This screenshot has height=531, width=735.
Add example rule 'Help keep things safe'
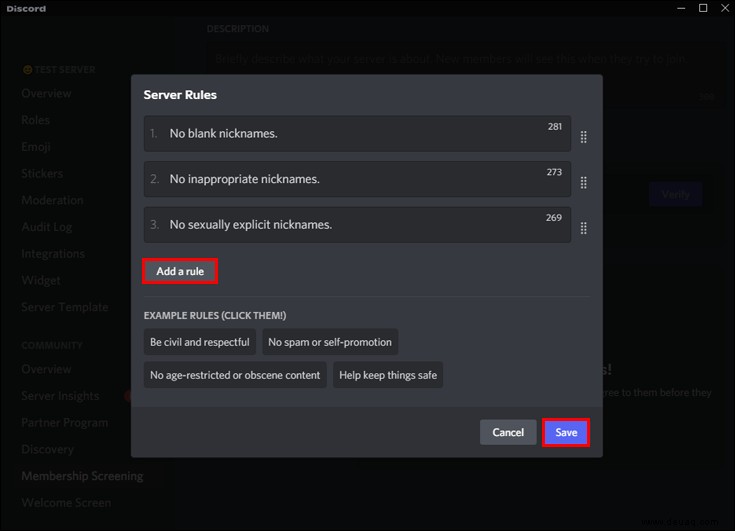click(x=388, y=375)
